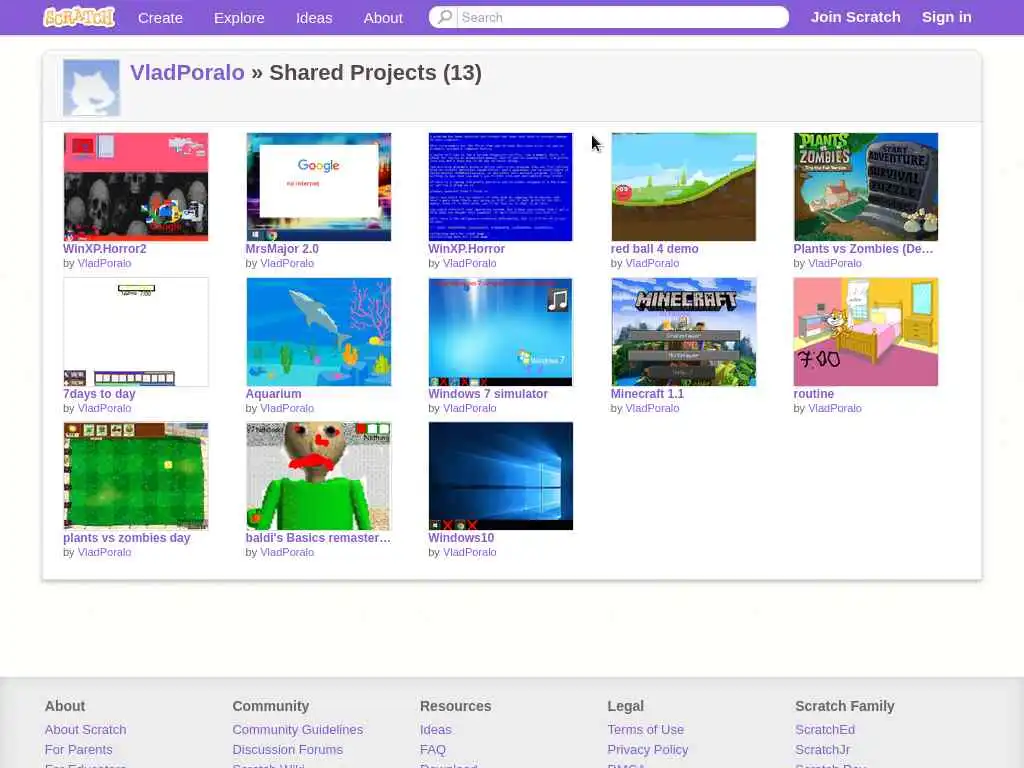This screenshot has height=768, width=1024.
Task: Click the routine title link
Action: pyautogui.click(x=814, y=394)
